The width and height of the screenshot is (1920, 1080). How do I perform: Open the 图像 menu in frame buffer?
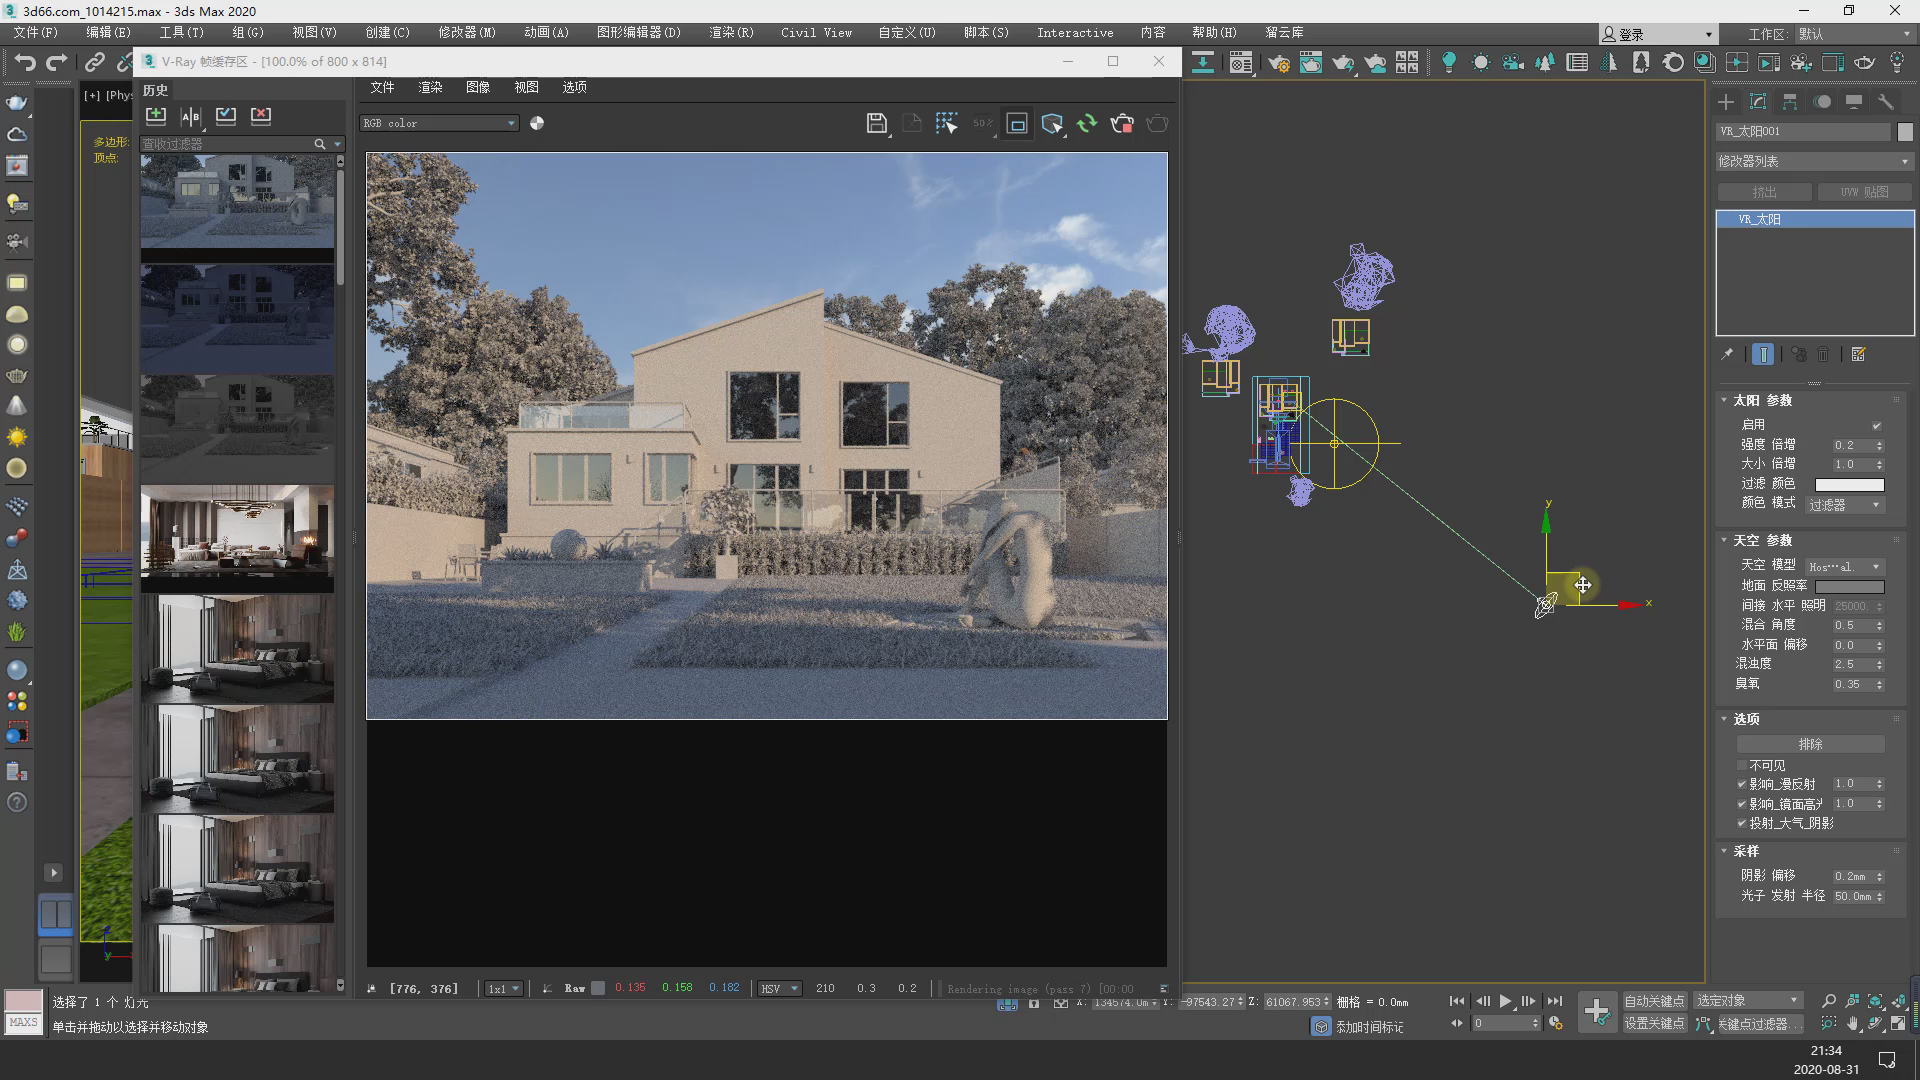(478, 87)
